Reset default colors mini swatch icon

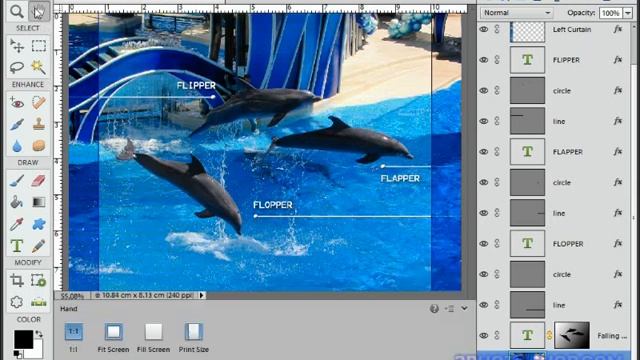(18, 353)
